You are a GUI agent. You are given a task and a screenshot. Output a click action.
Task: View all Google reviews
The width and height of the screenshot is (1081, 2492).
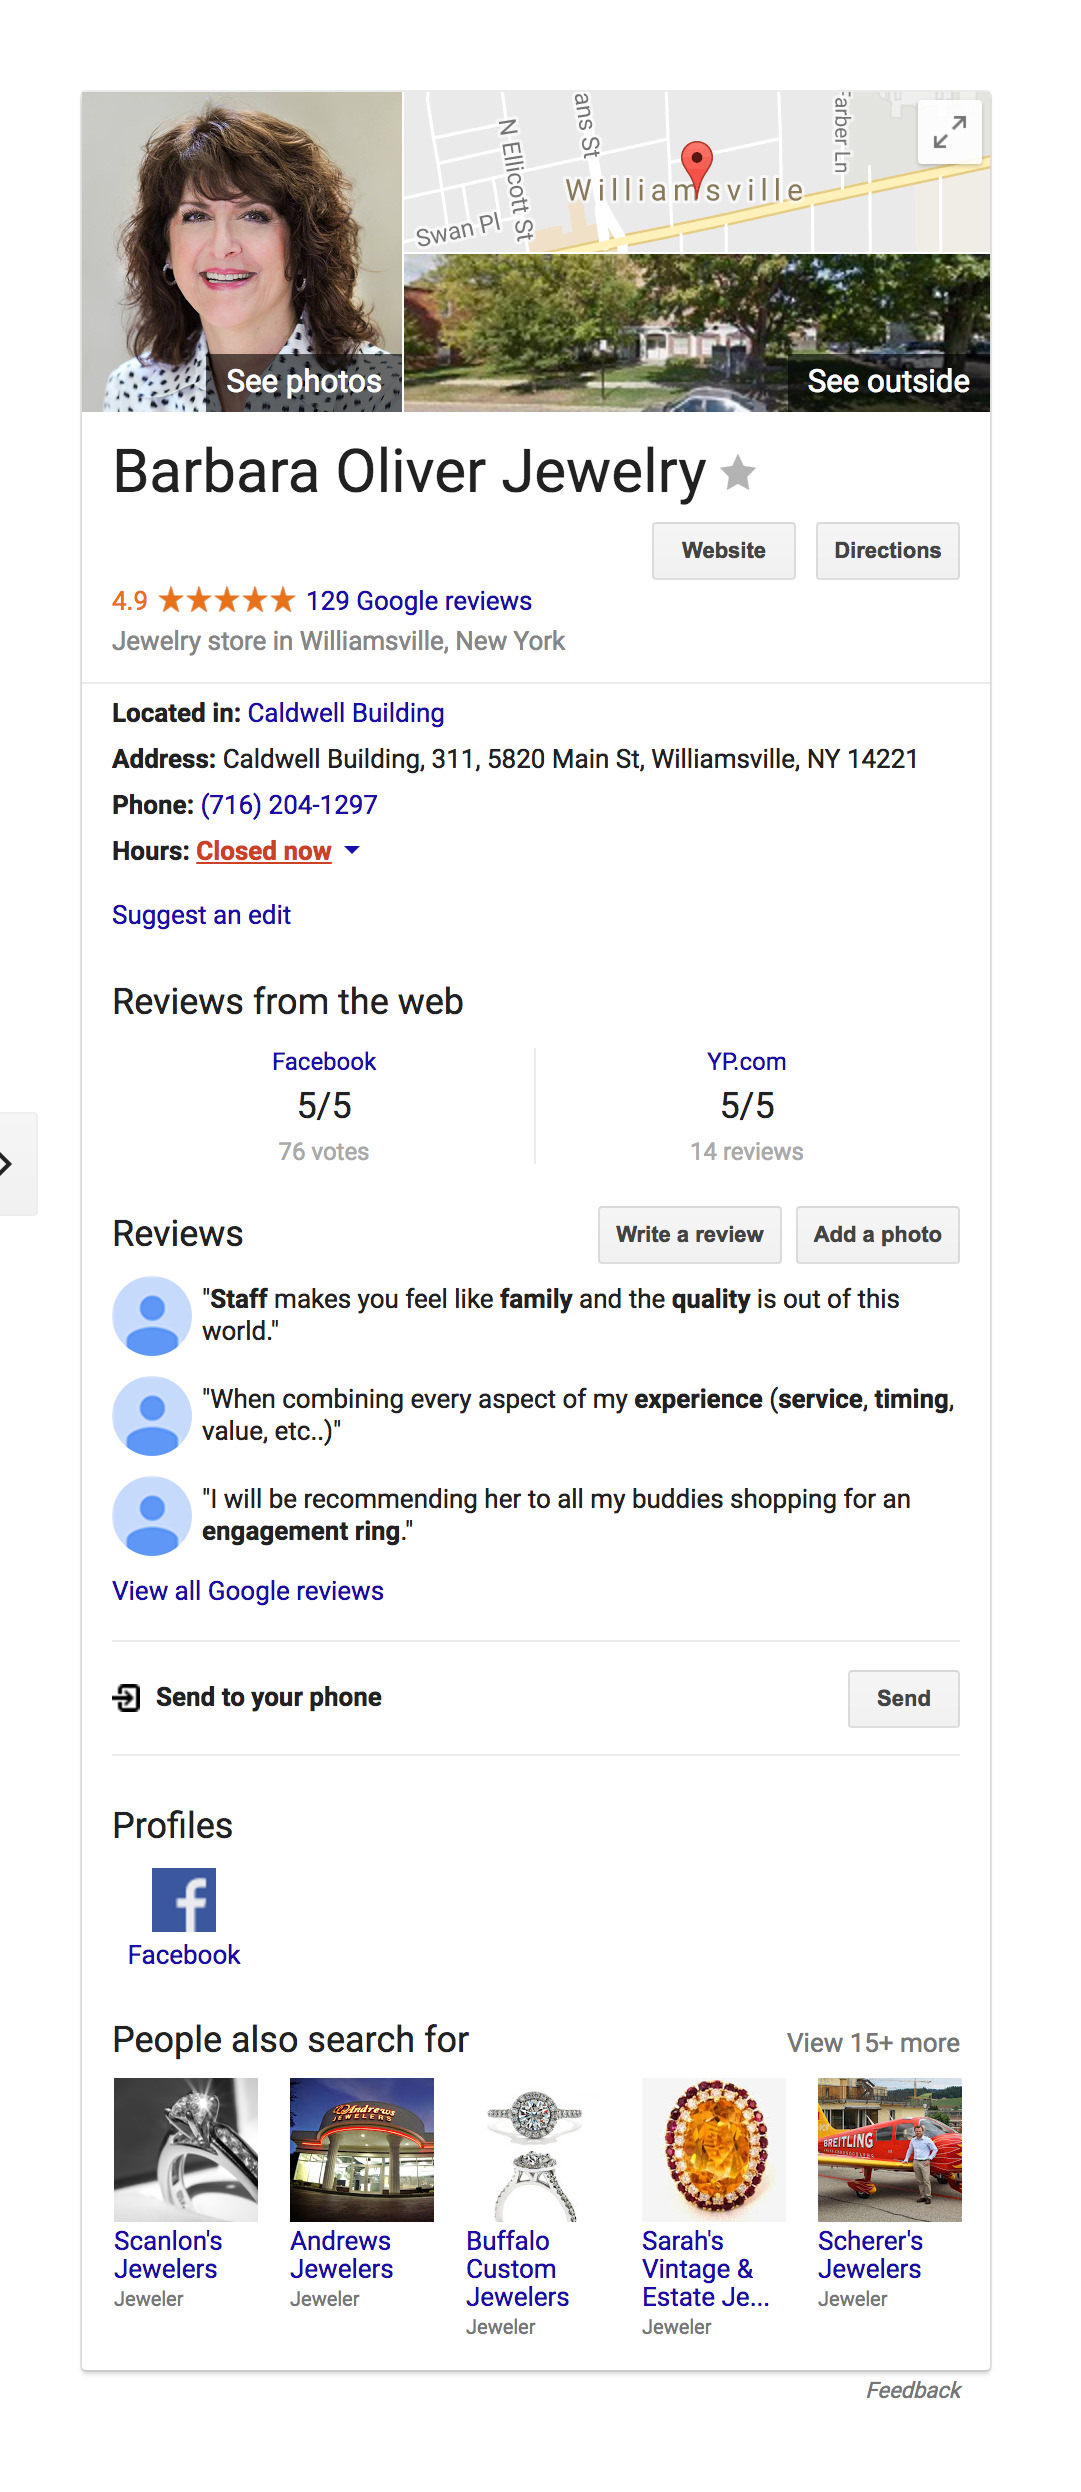(x=248, y=1591)
